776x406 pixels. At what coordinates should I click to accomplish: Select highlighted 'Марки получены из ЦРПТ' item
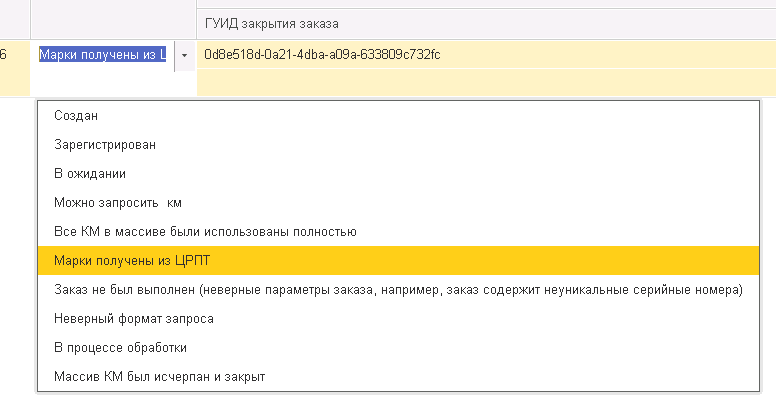click(x=133, y=261)
